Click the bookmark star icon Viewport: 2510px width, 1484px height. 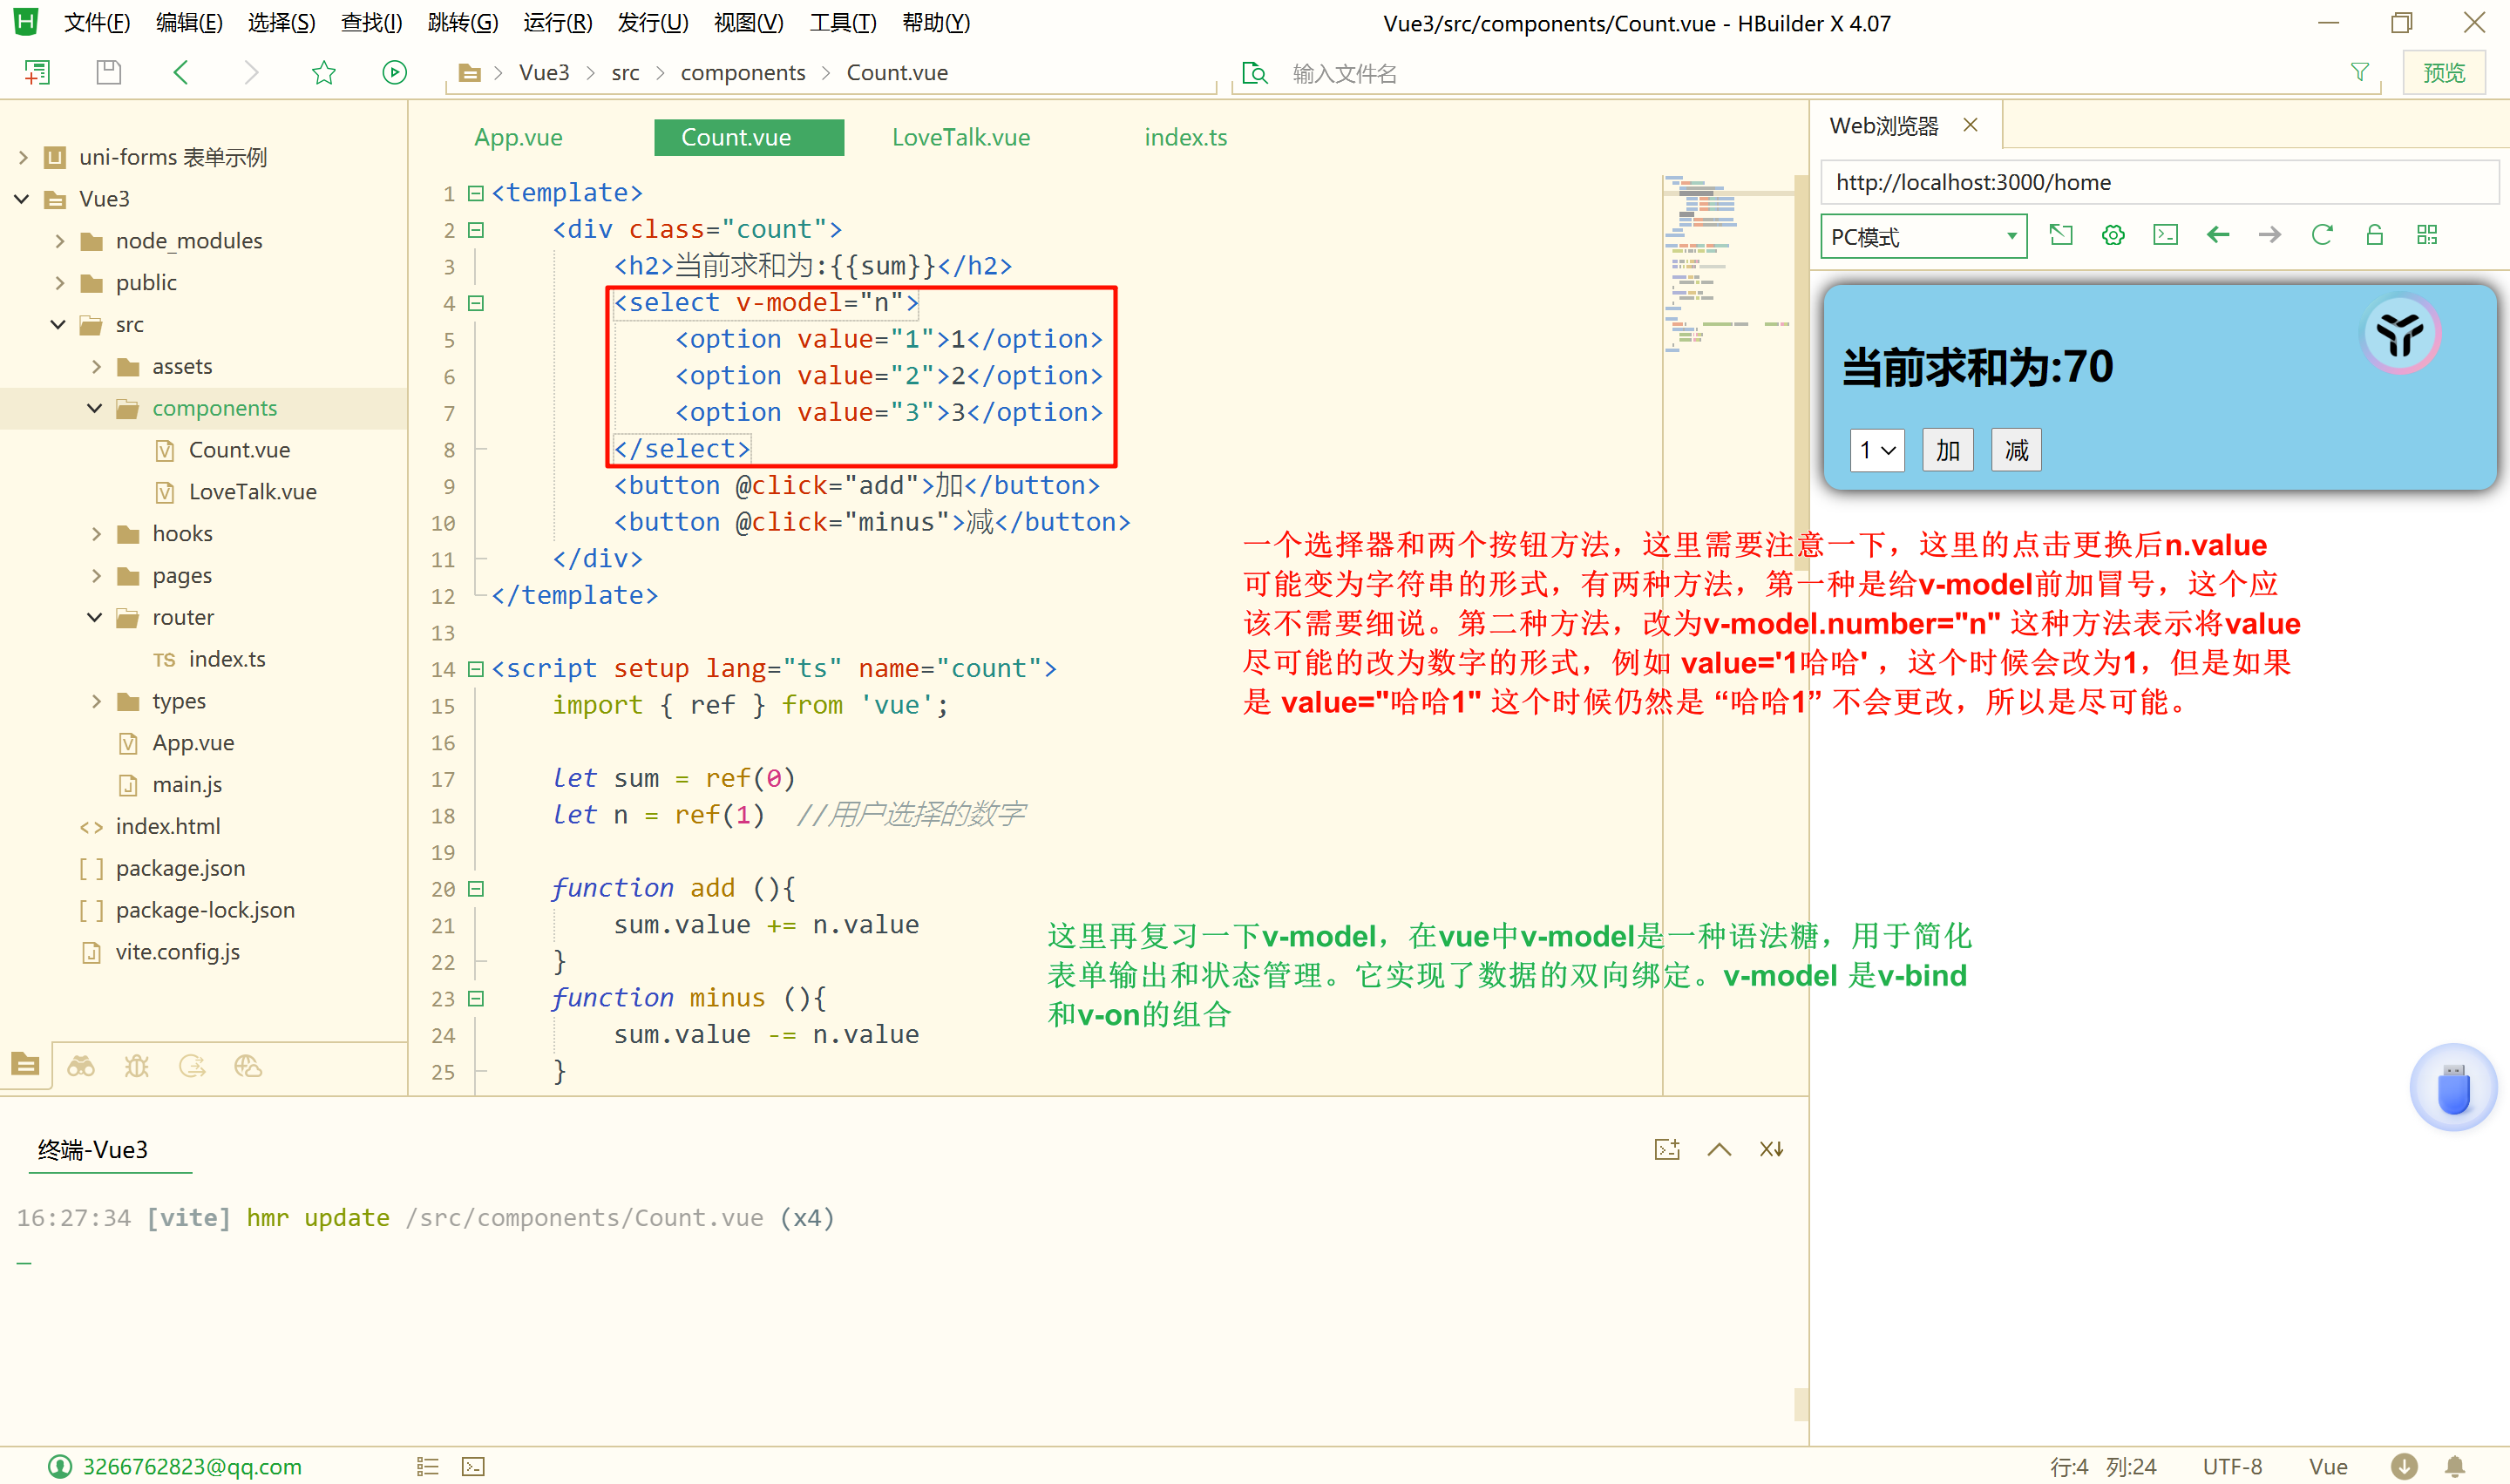pyautogui.click(x=323, y=72)
